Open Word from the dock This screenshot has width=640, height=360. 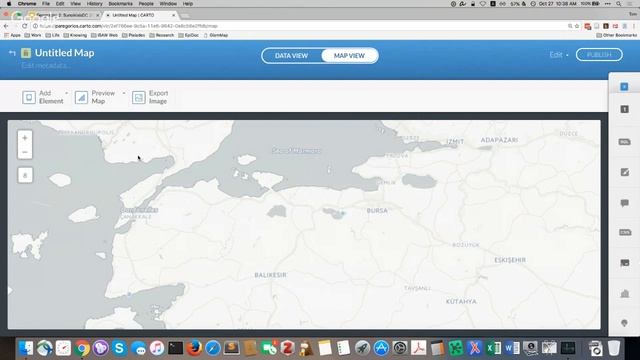tap(511, 348)
